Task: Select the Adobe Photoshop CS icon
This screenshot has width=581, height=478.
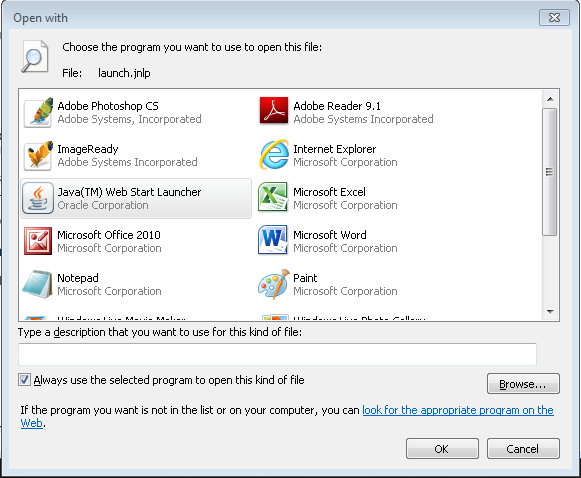Action: coord(38,112)
